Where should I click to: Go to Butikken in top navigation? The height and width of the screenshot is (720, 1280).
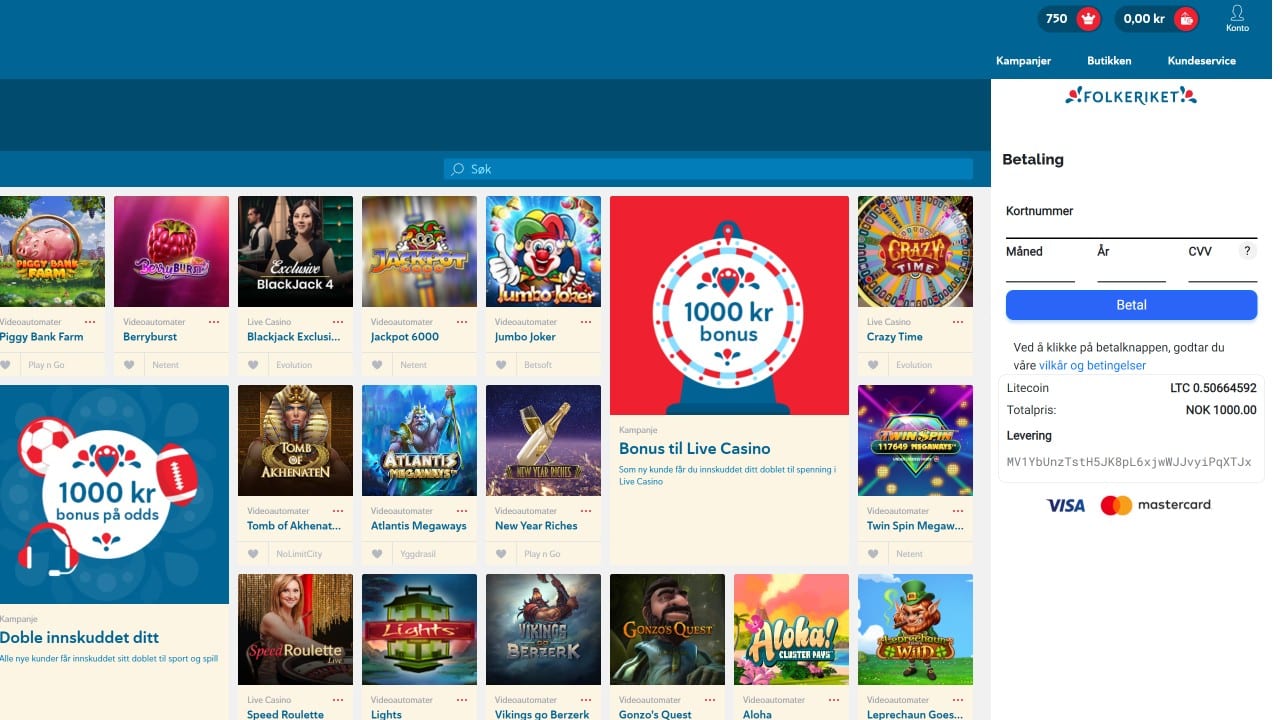point(1109,61)
